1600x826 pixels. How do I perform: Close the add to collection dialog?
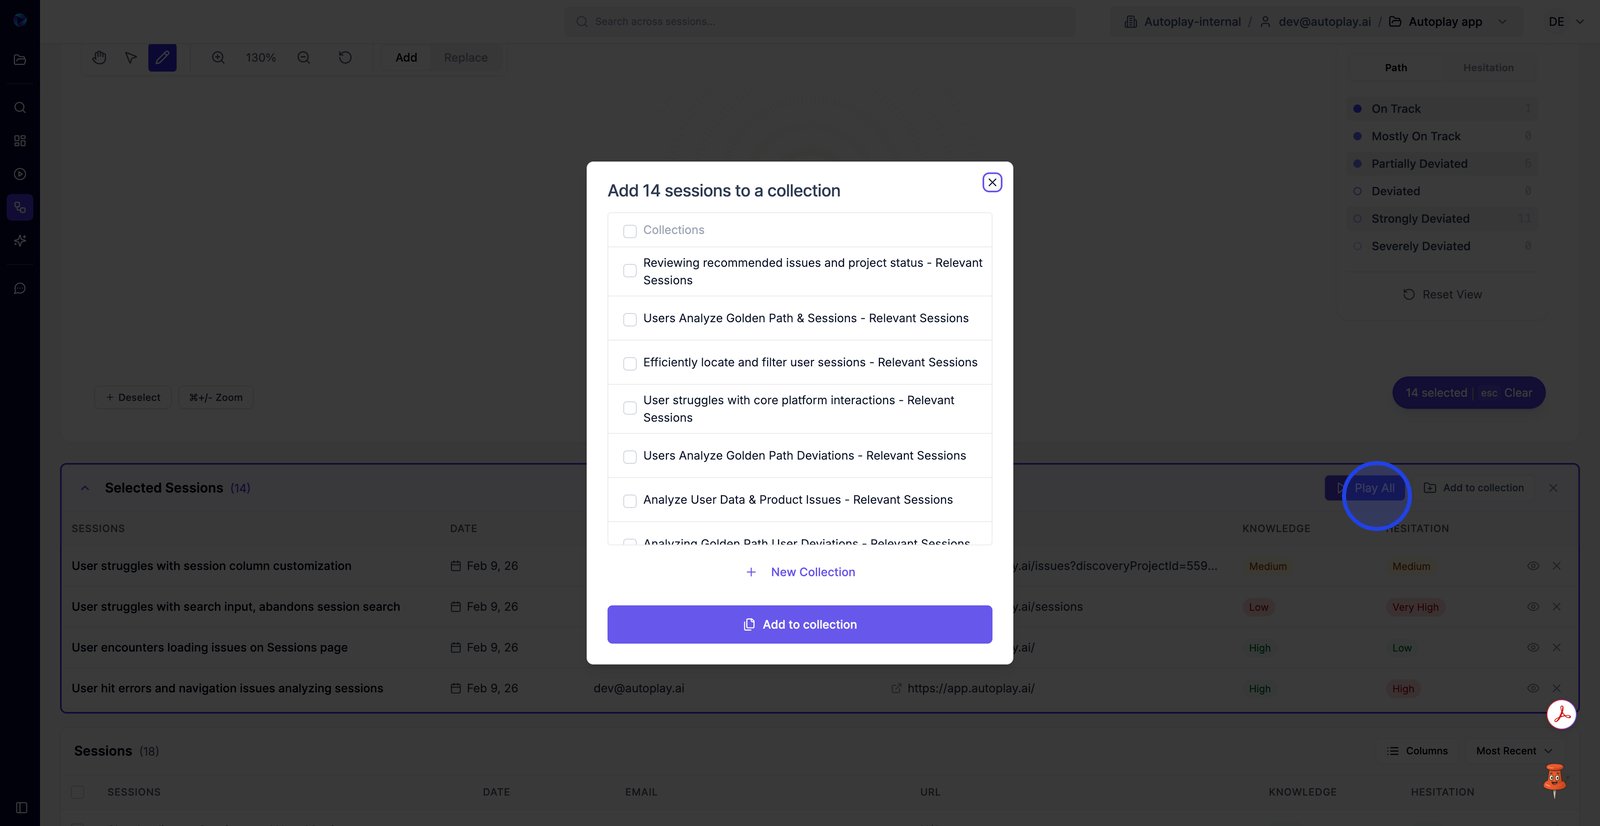pyautogui.click(x=992, y=182)
